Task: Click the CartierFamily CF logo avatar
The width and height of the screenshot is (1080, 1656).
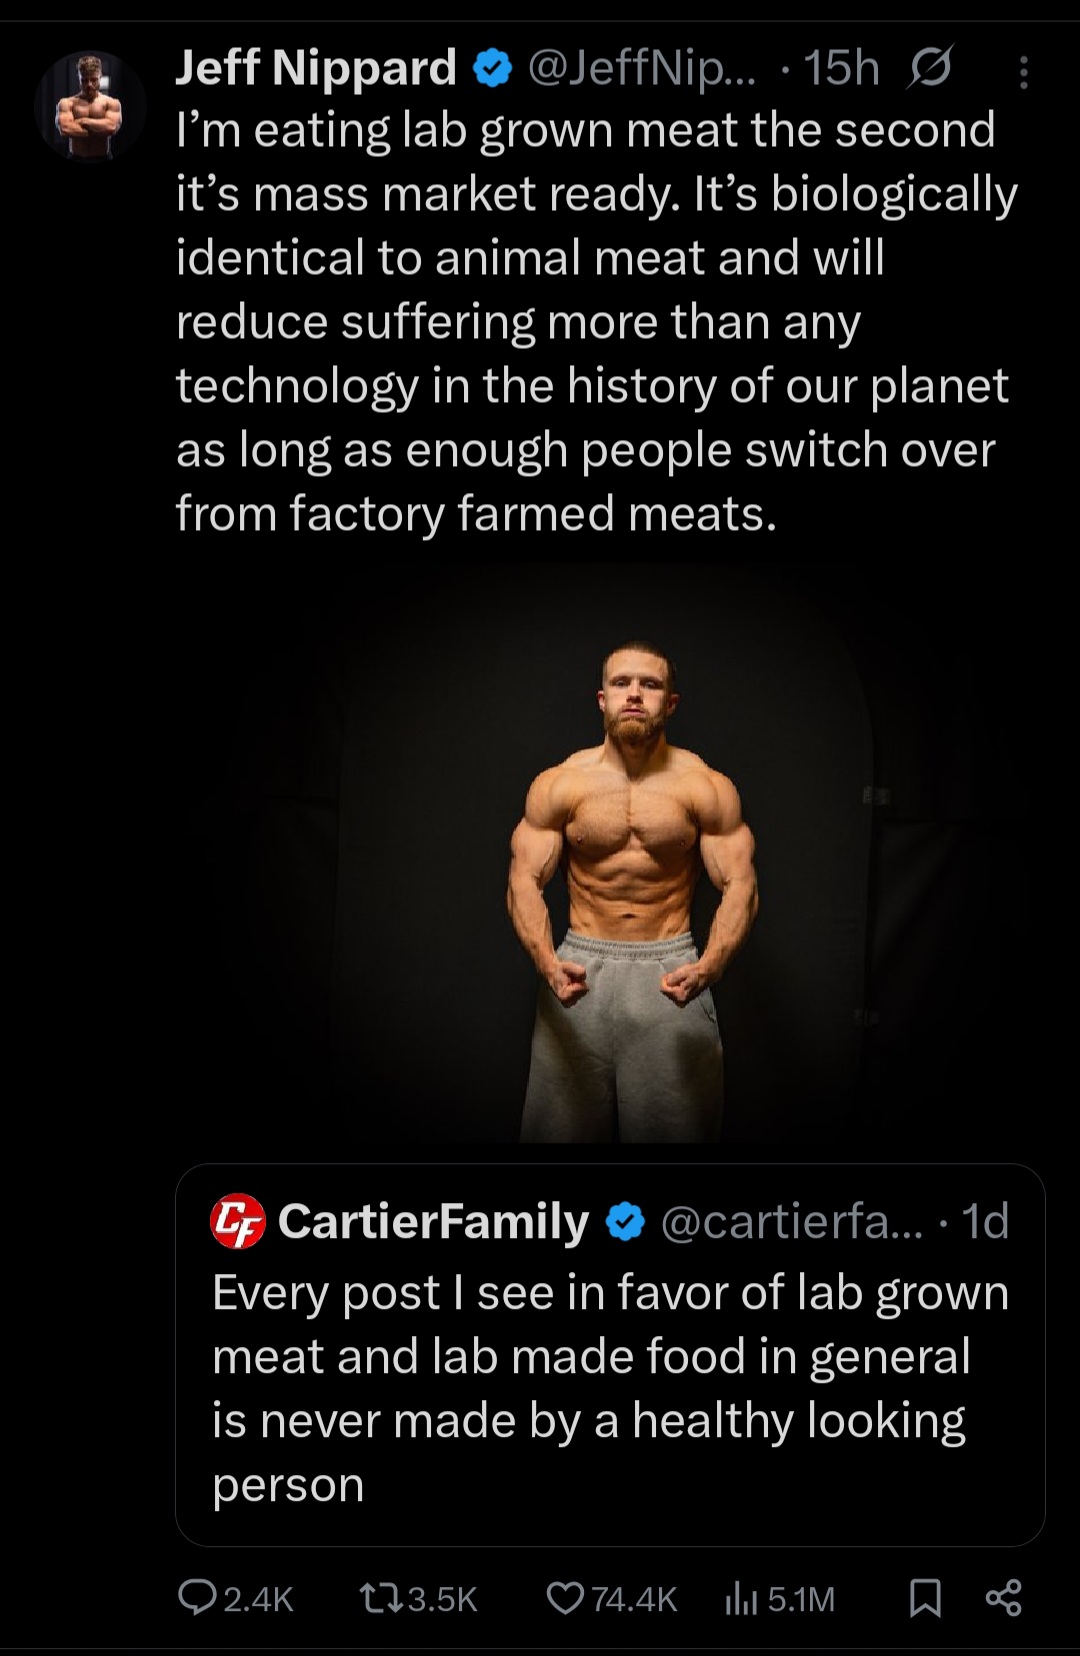Action: pyautogui.click(x=238, y=1221)
